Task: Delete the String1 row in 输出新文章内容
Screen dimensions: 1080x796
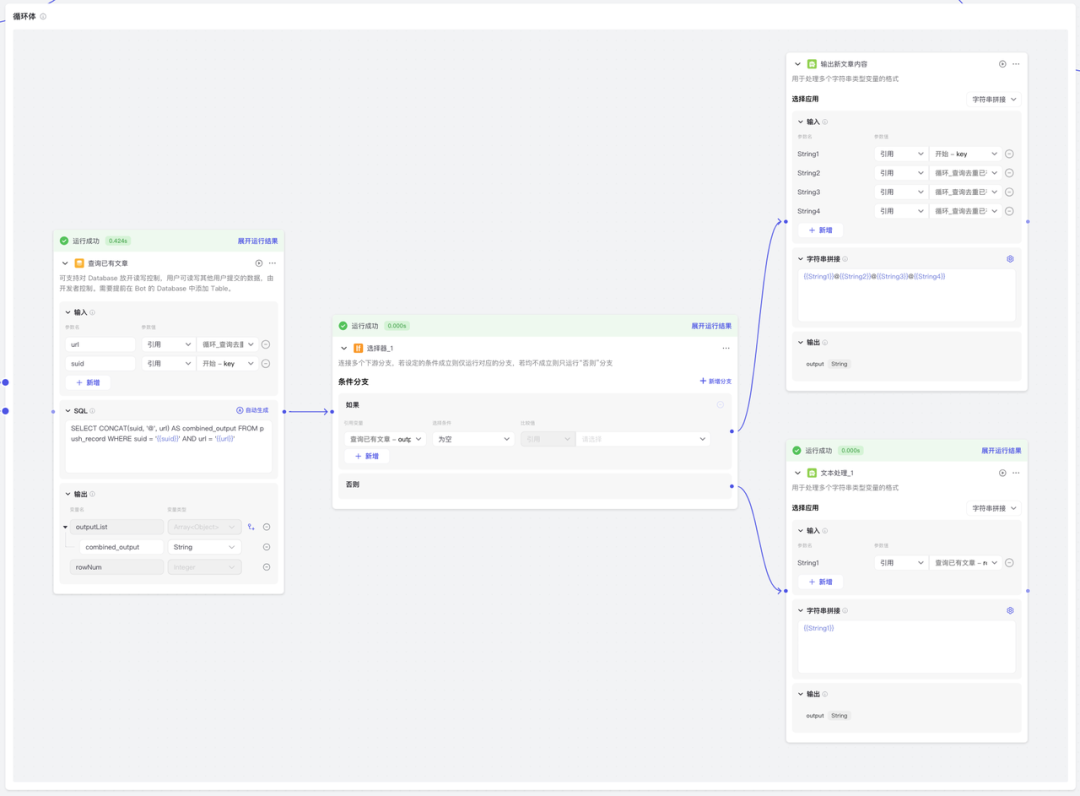Action: (x=1009, y=154)
